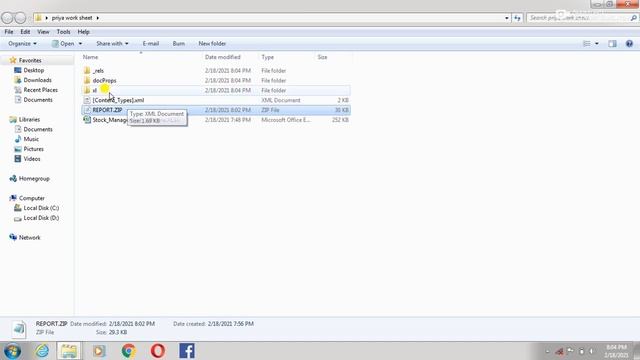The width and height of the screenshot is (640, 360).
Task: Click the Change your view icon
Action: (x=587, y=44)
